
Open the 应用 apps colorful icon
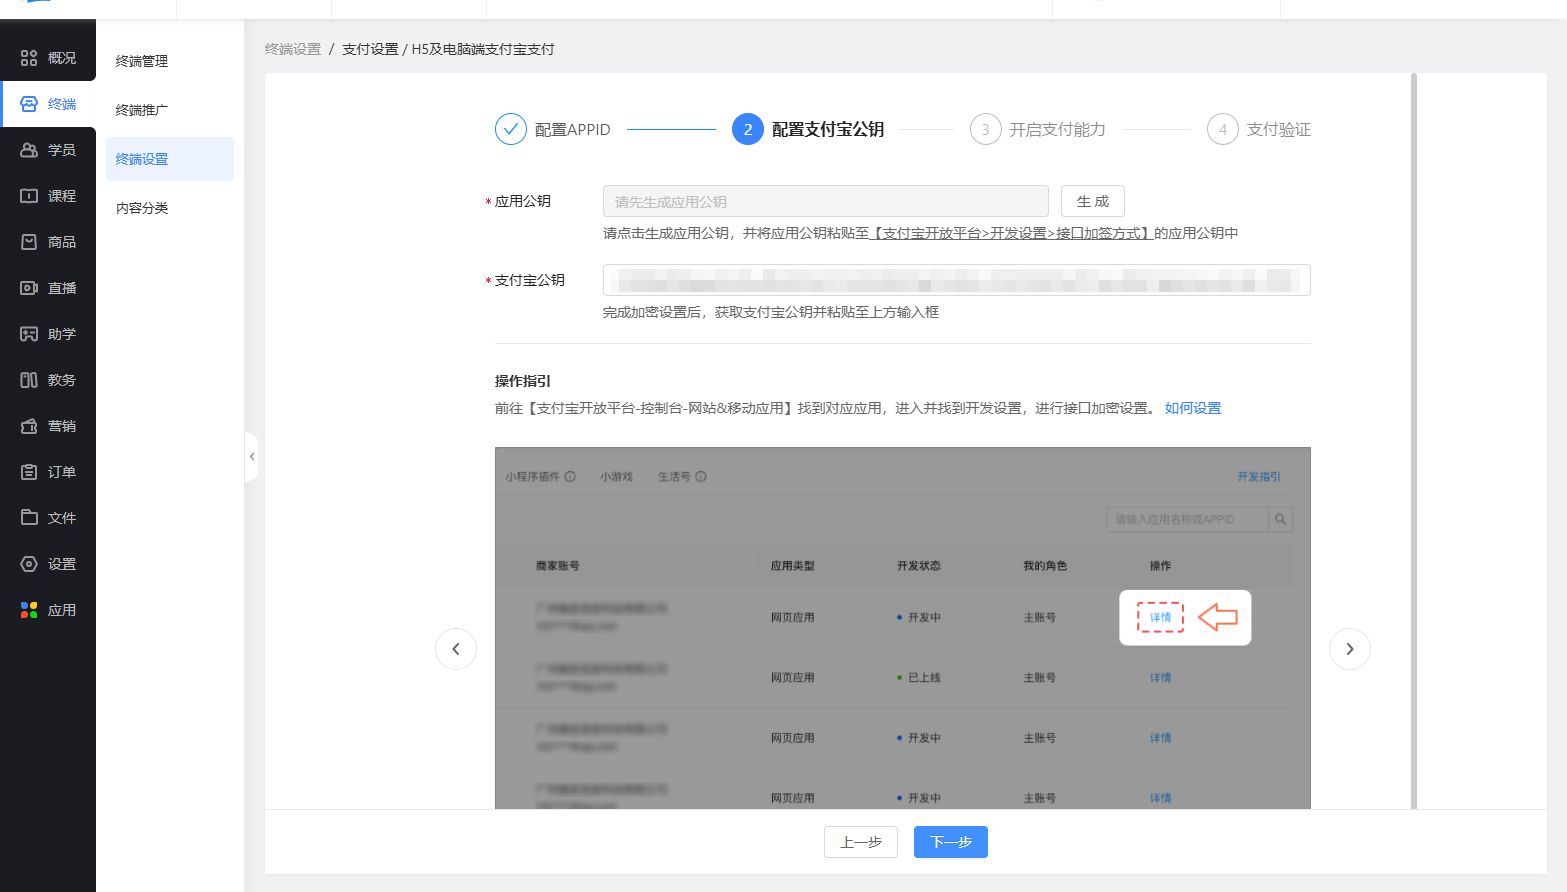tap(29, 610)
